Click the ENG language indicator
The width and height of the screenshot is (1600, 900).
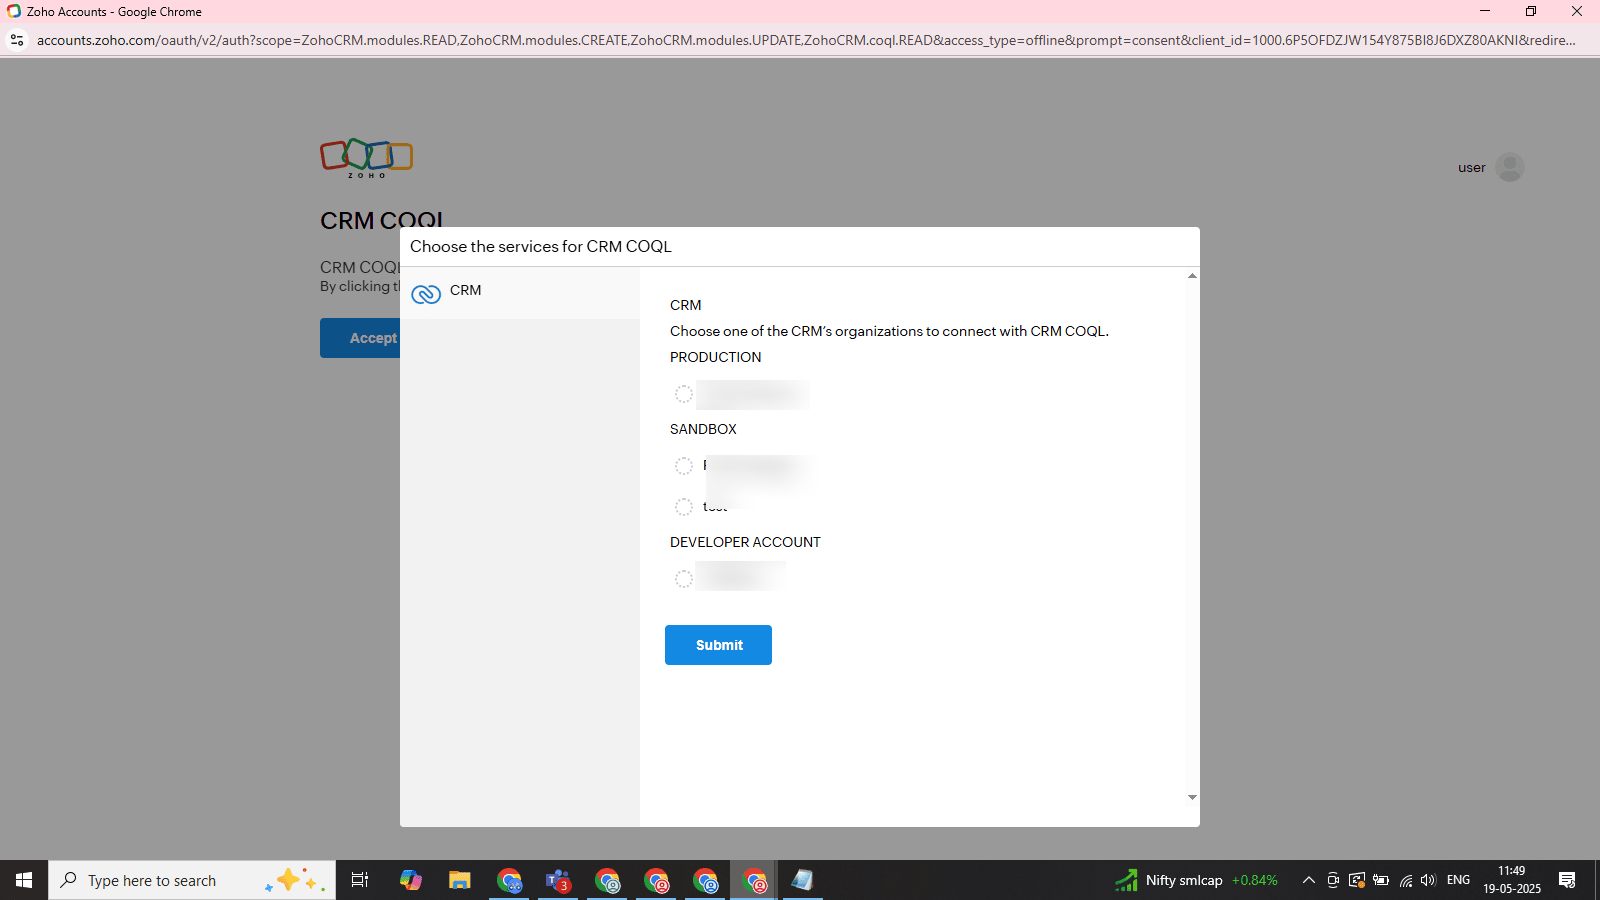(1459, 880)
